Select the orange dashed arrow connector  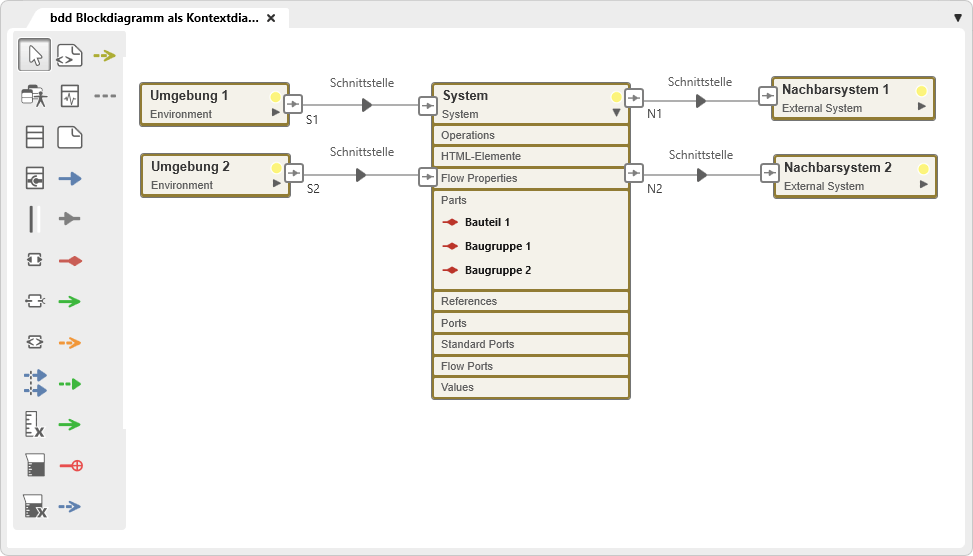pos(69,342)
